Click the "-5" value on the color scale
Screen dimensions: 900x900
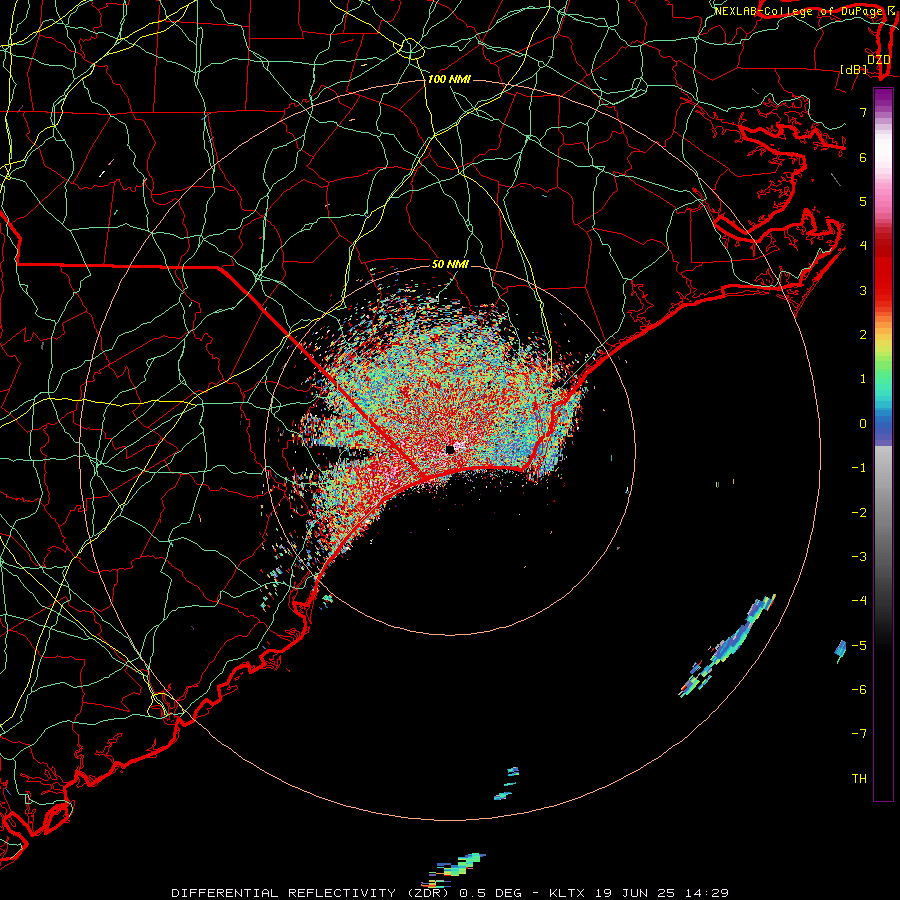coord(859,645)
